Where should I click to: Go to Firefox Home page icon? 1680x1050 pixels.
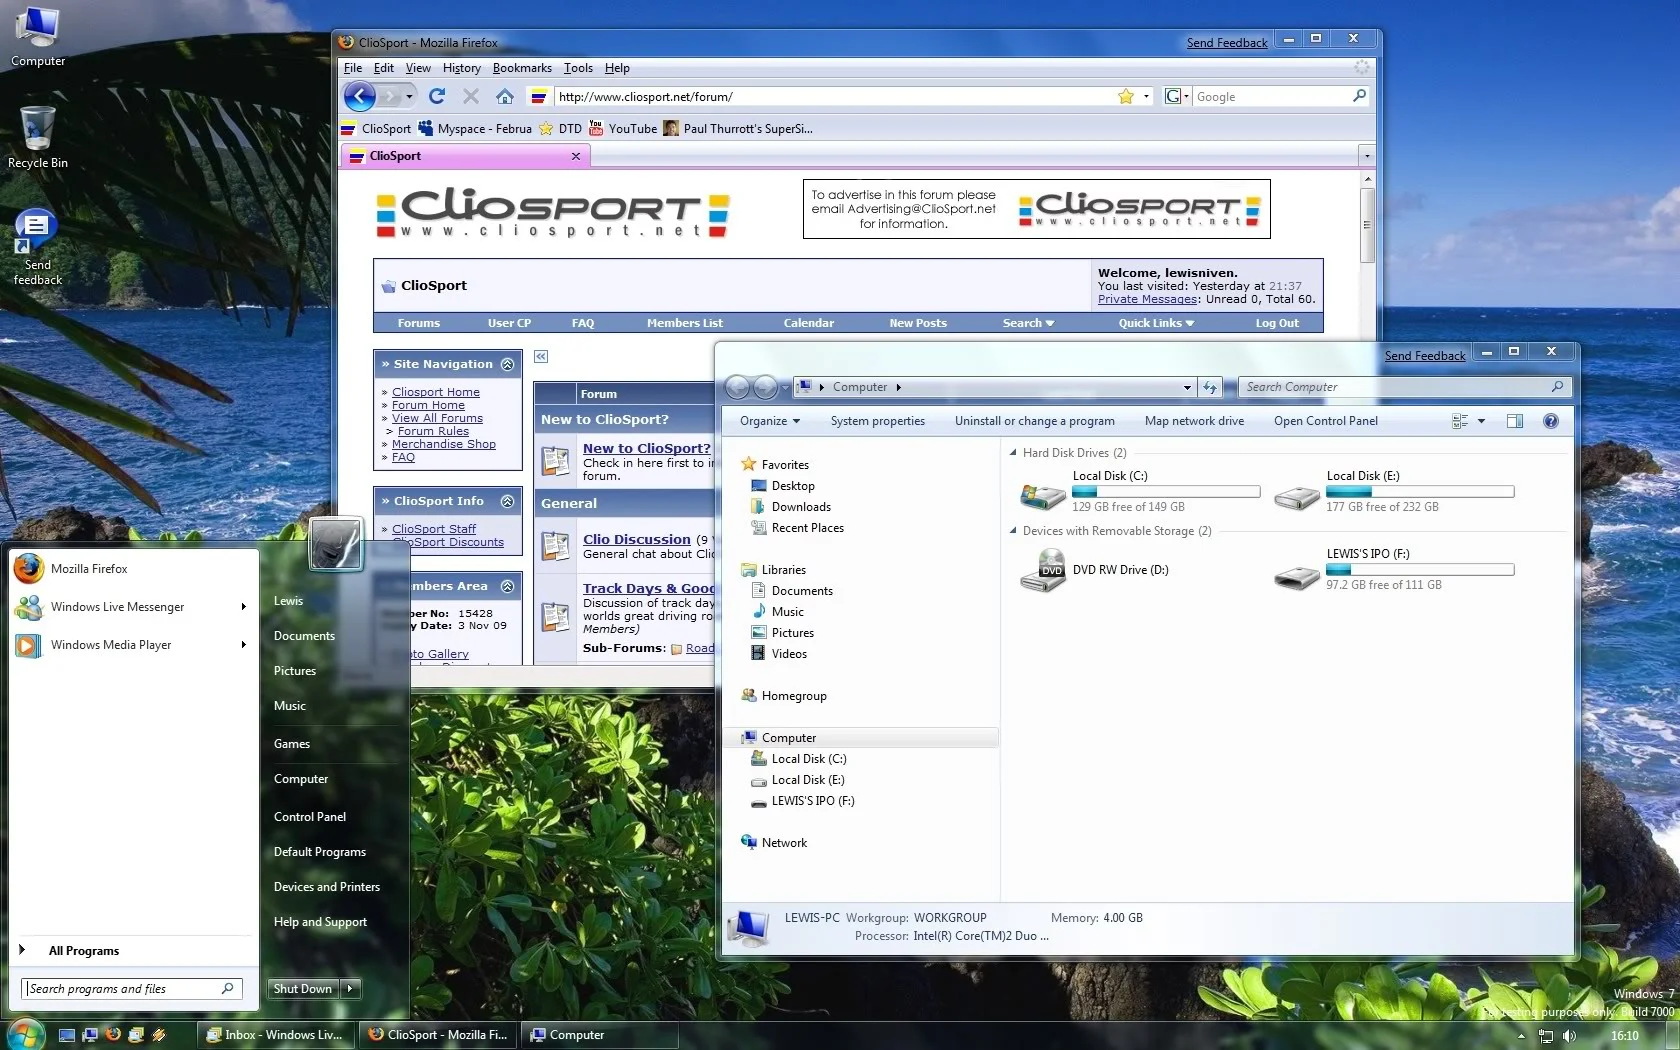[x=505, y=96]
